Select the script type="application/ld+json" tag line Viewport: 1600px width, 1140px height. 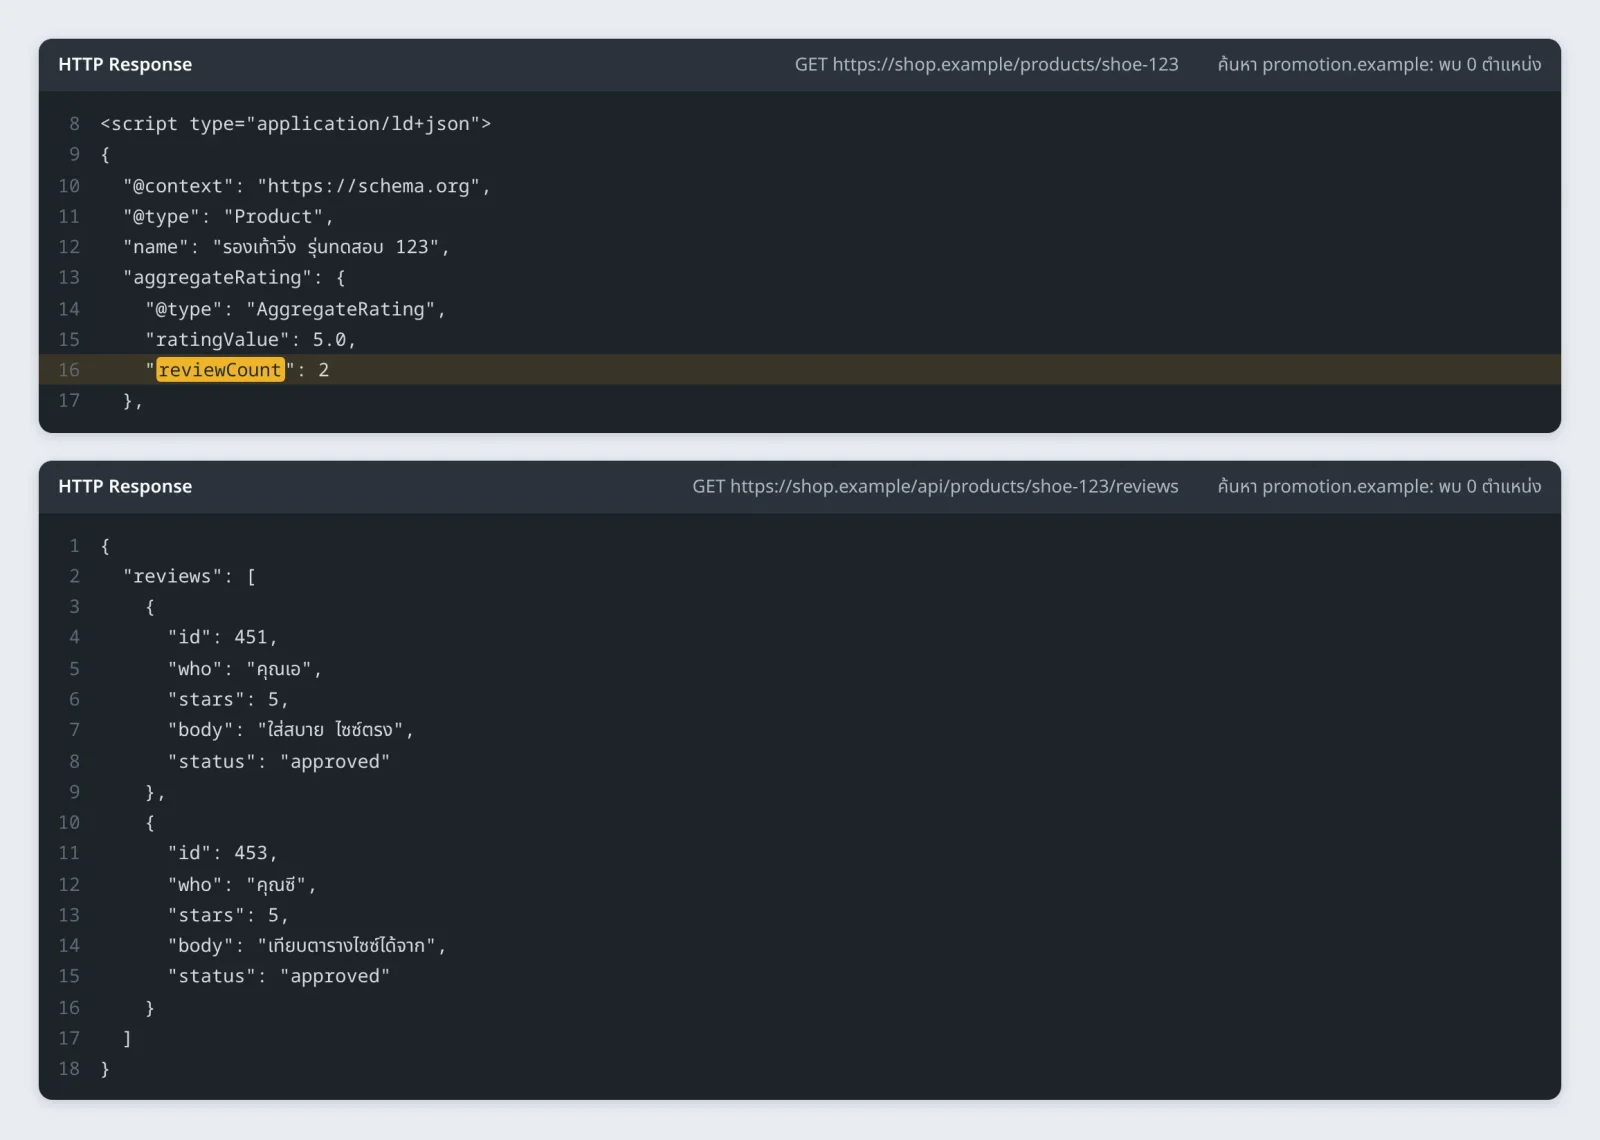click(x=296, y=124)
